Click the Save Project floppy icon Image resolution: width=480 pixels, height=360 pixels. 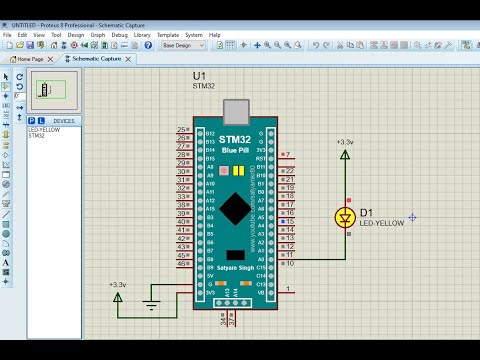point(30,45)
